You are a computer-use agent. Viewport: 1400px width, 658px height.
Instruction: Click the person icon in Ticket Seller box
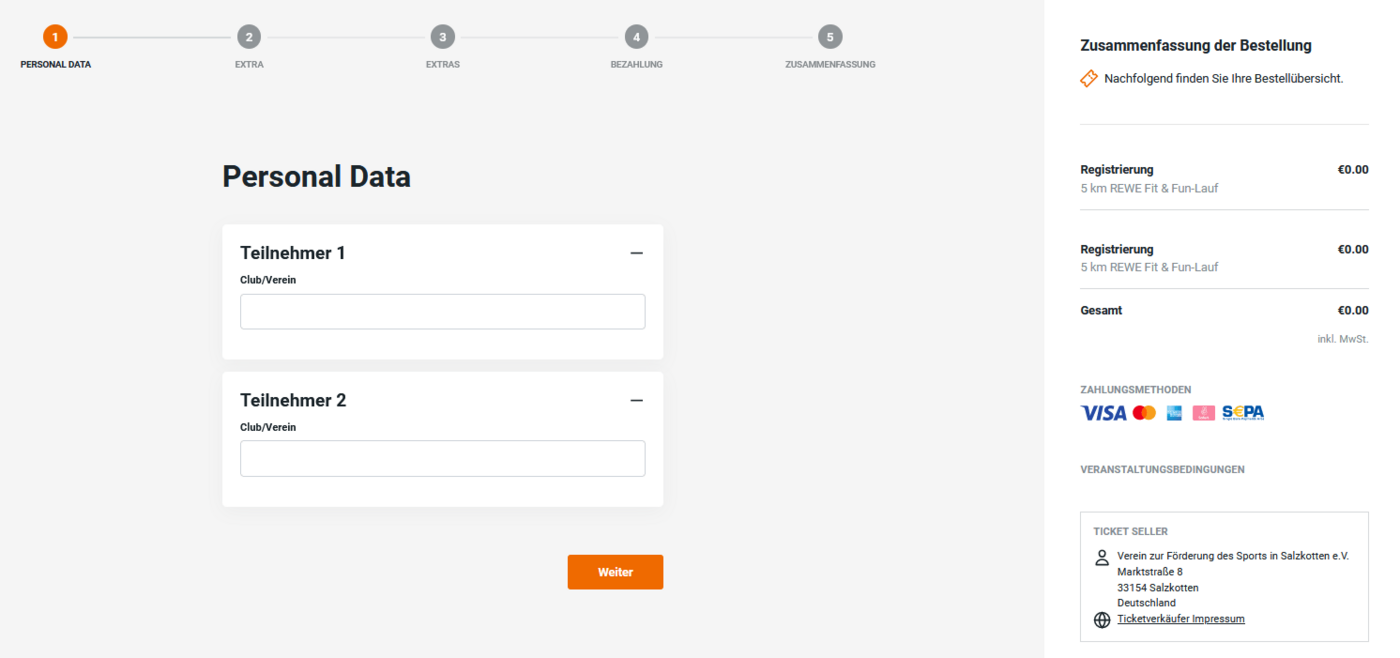click(x=1102, y=557)
